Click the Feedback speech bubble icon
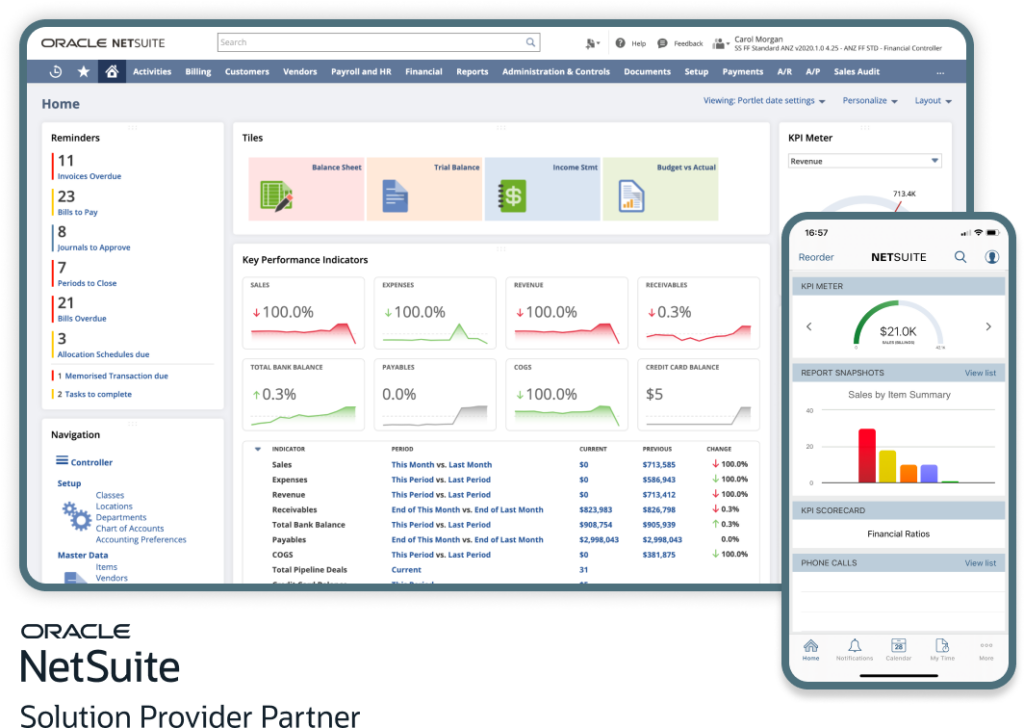This screenshot has width=1024, height=728. coord(660,42)
